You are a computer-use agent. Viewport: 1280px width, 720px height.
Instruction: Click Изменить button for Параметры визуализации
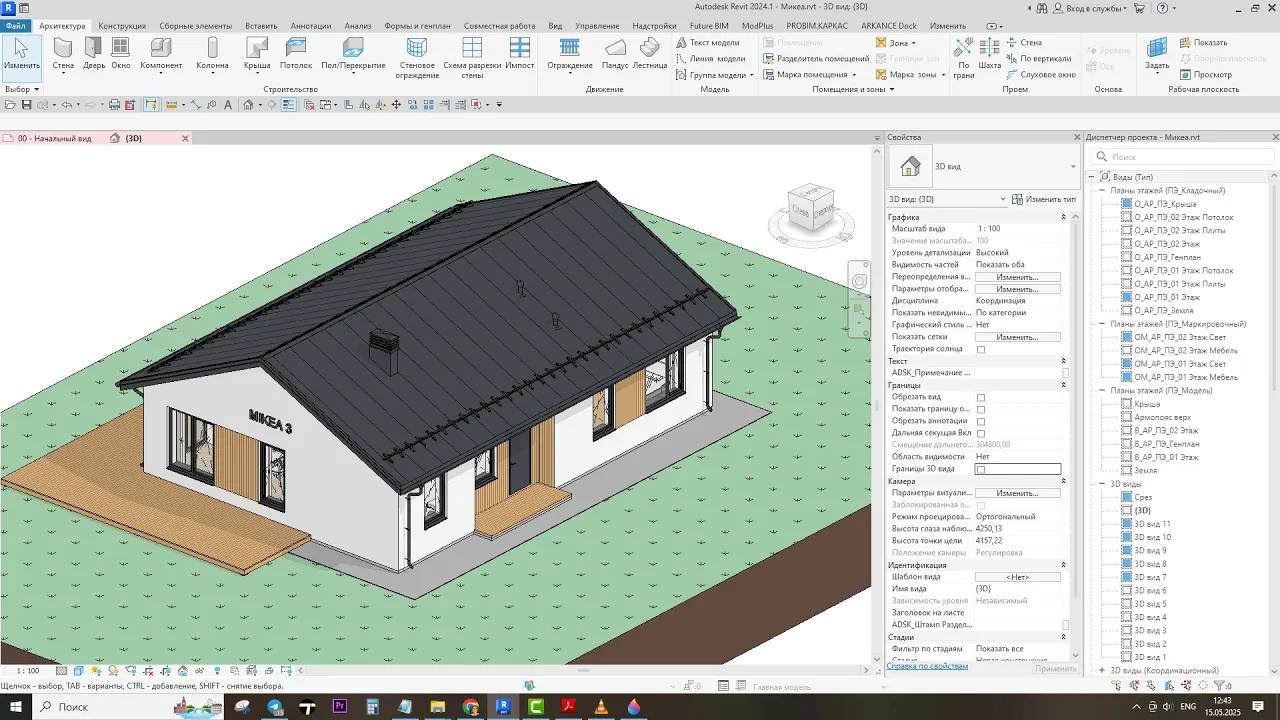[1017, 494]
